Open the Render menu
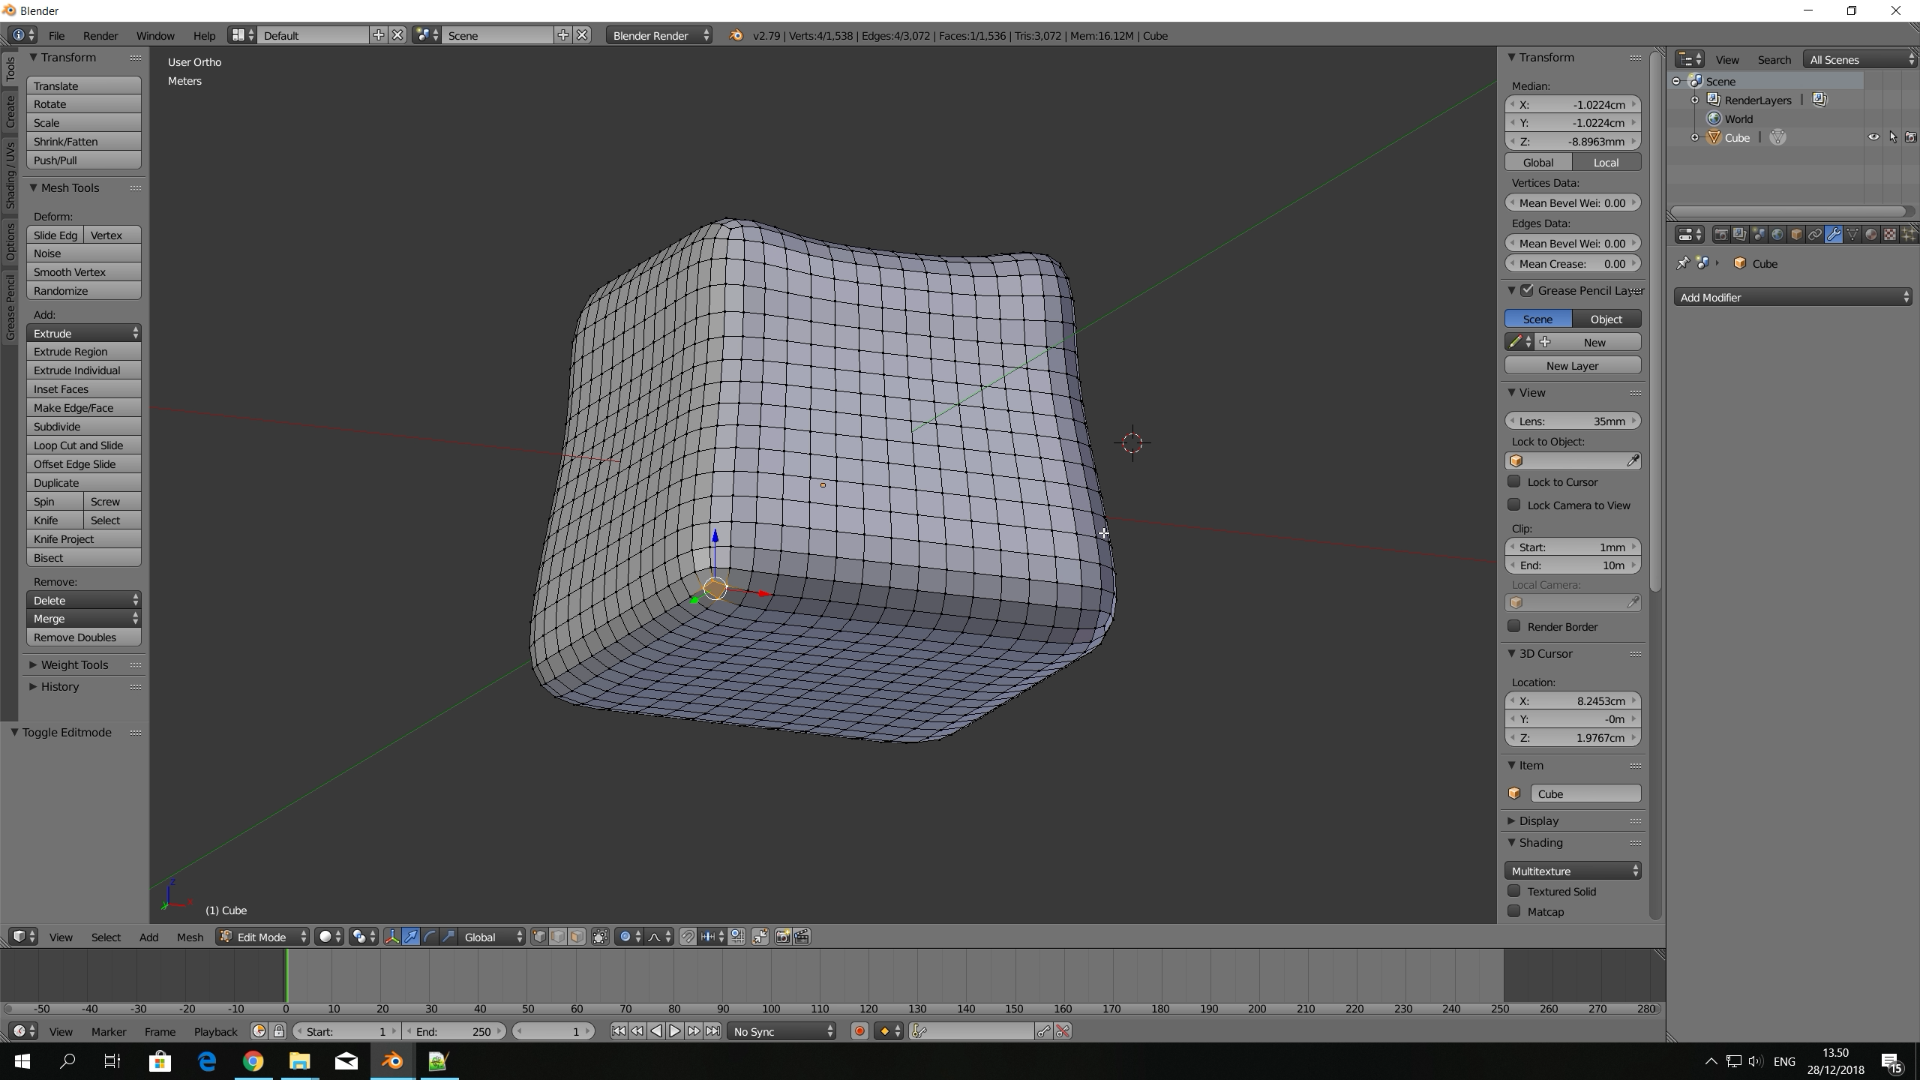The width and height of the screenshot is (1920, 1080). 100,35
